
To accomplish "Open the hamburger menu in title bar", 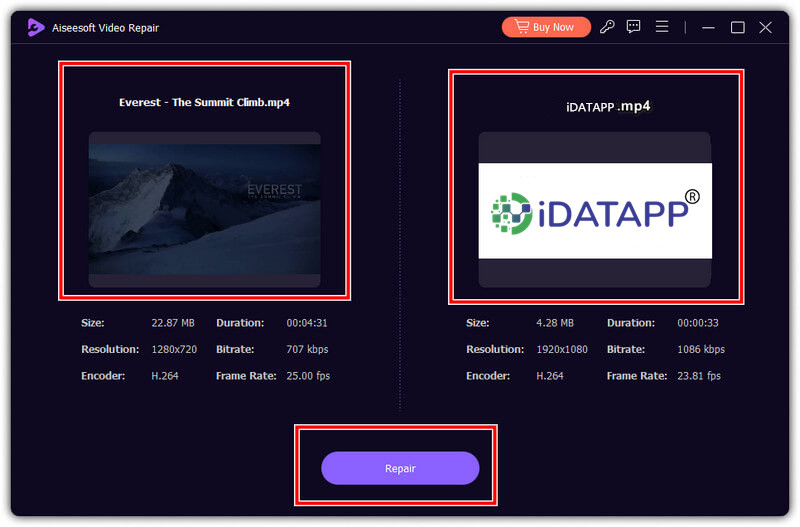I will [x=660, y=27].
